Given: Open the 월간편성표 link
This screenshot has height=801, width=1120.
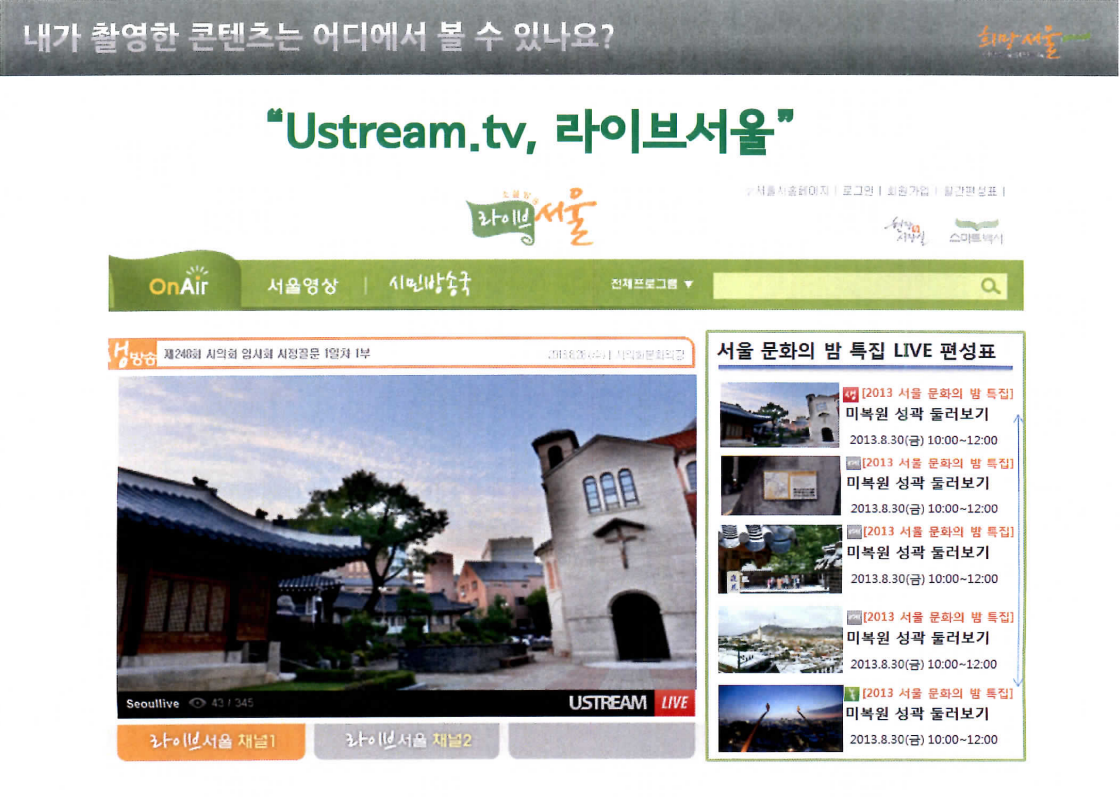Looking at the screenshot, I should click(970, 191).
